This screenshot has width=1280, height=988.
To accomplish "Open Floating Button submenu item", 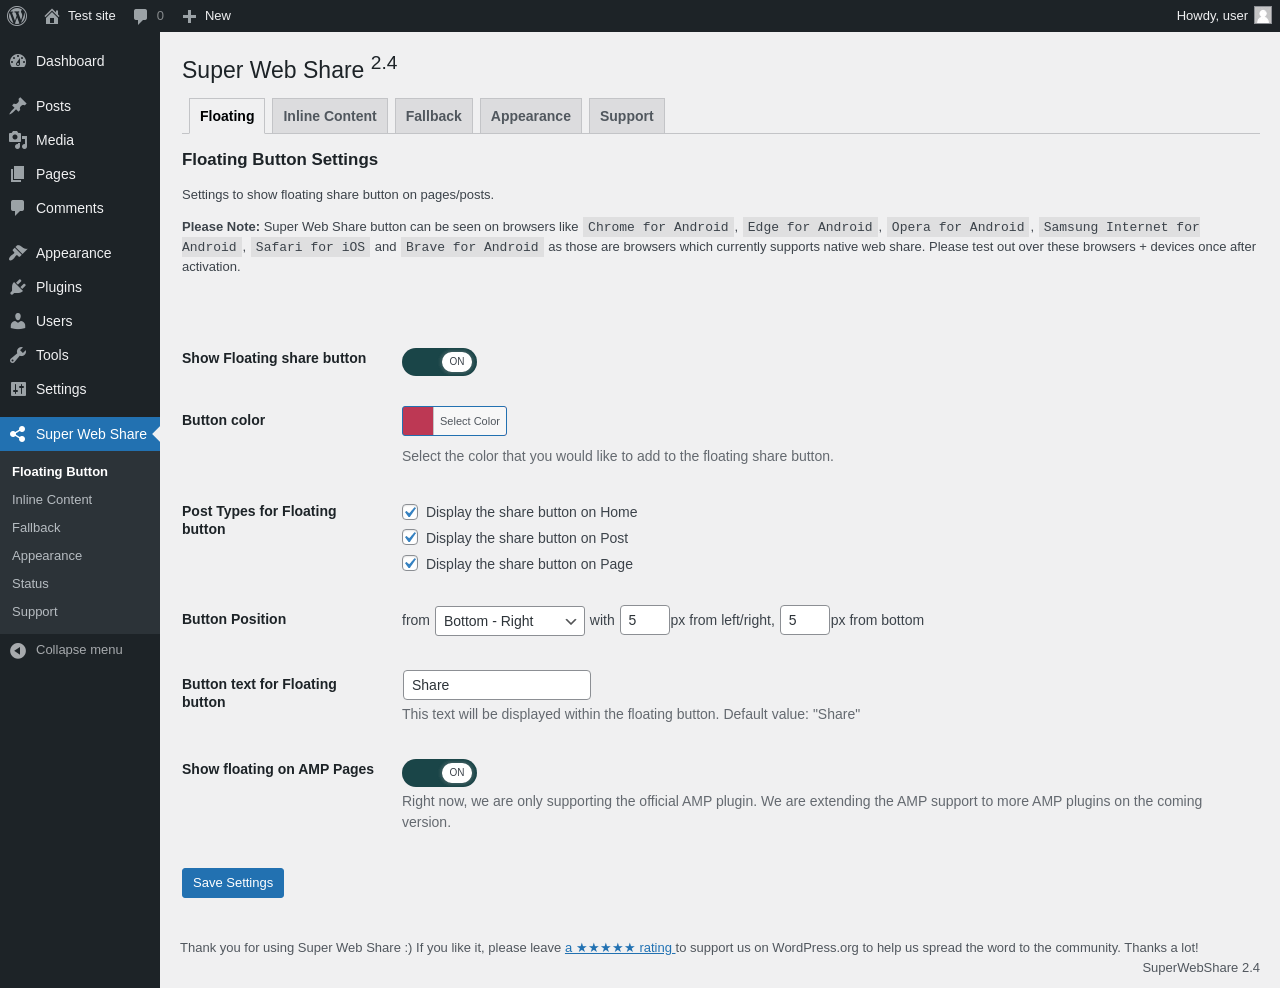I will 60,472.
